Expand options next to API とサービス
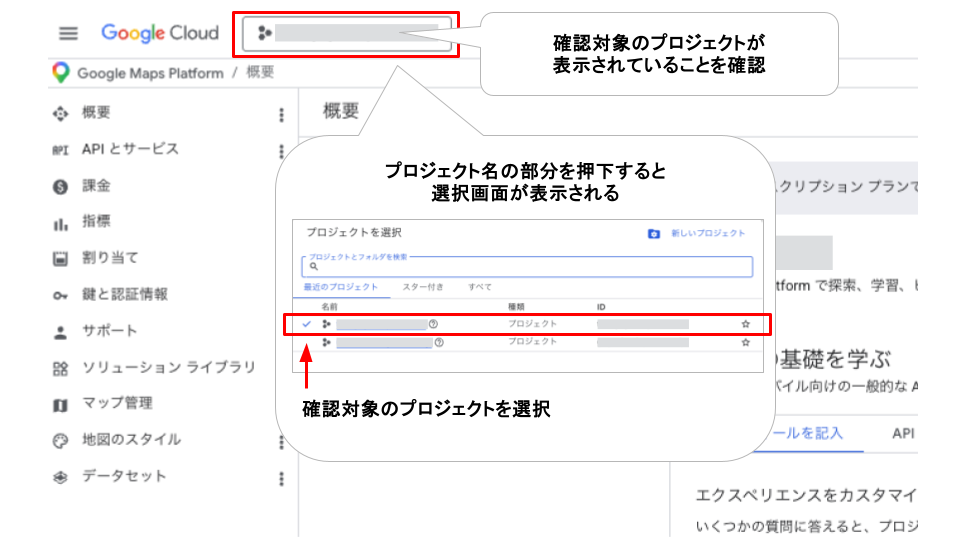The width and height of the screenshot is (960, 540). point(282,151)
